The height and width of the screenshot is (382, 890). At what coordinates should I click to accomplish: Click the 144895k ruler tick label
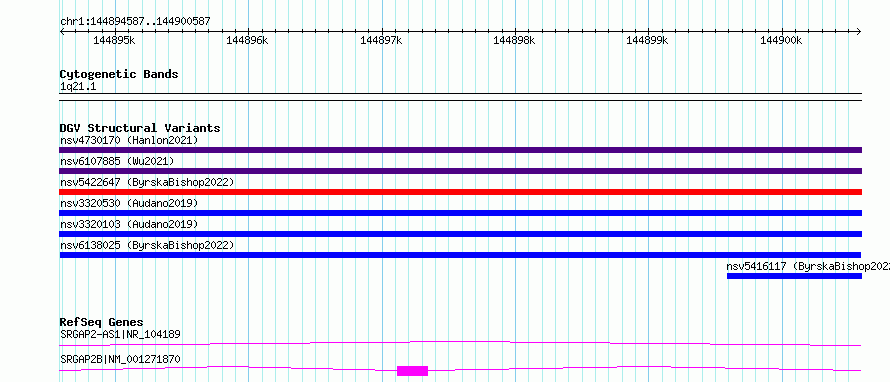[115, 40]
